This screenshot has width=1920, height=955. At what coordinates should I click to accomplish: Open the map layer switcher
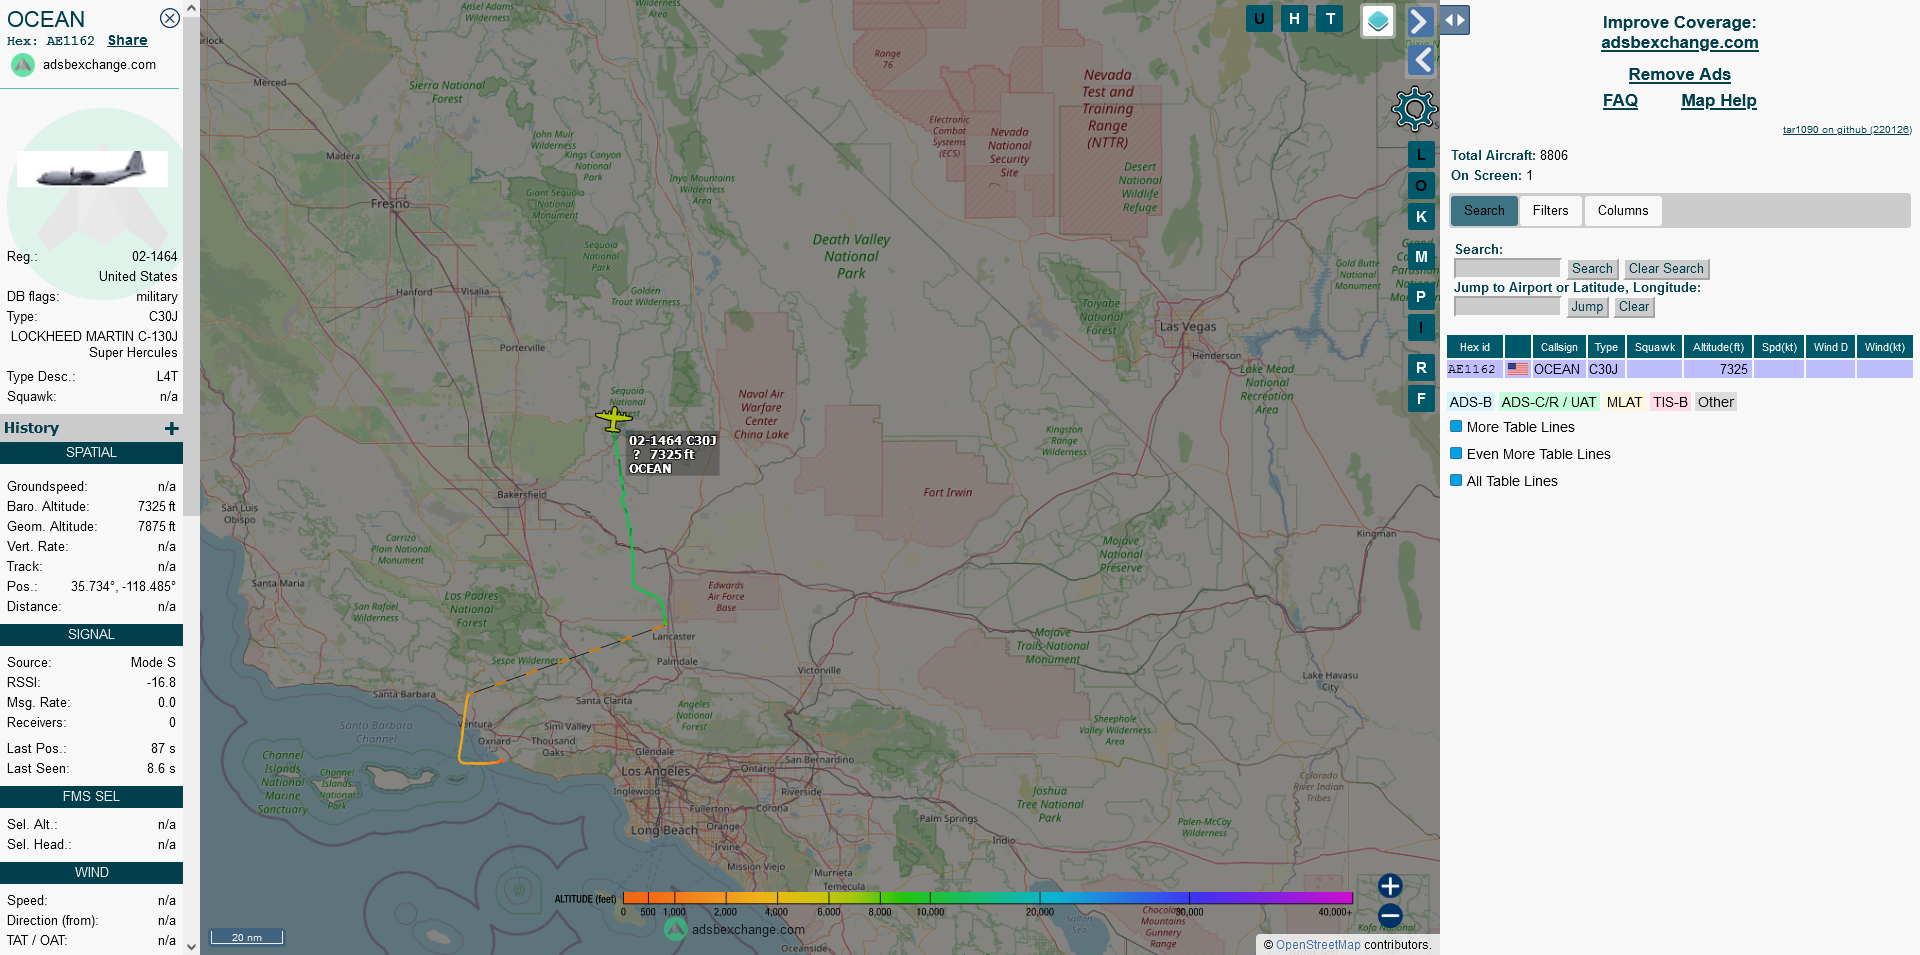point(1378,21)
